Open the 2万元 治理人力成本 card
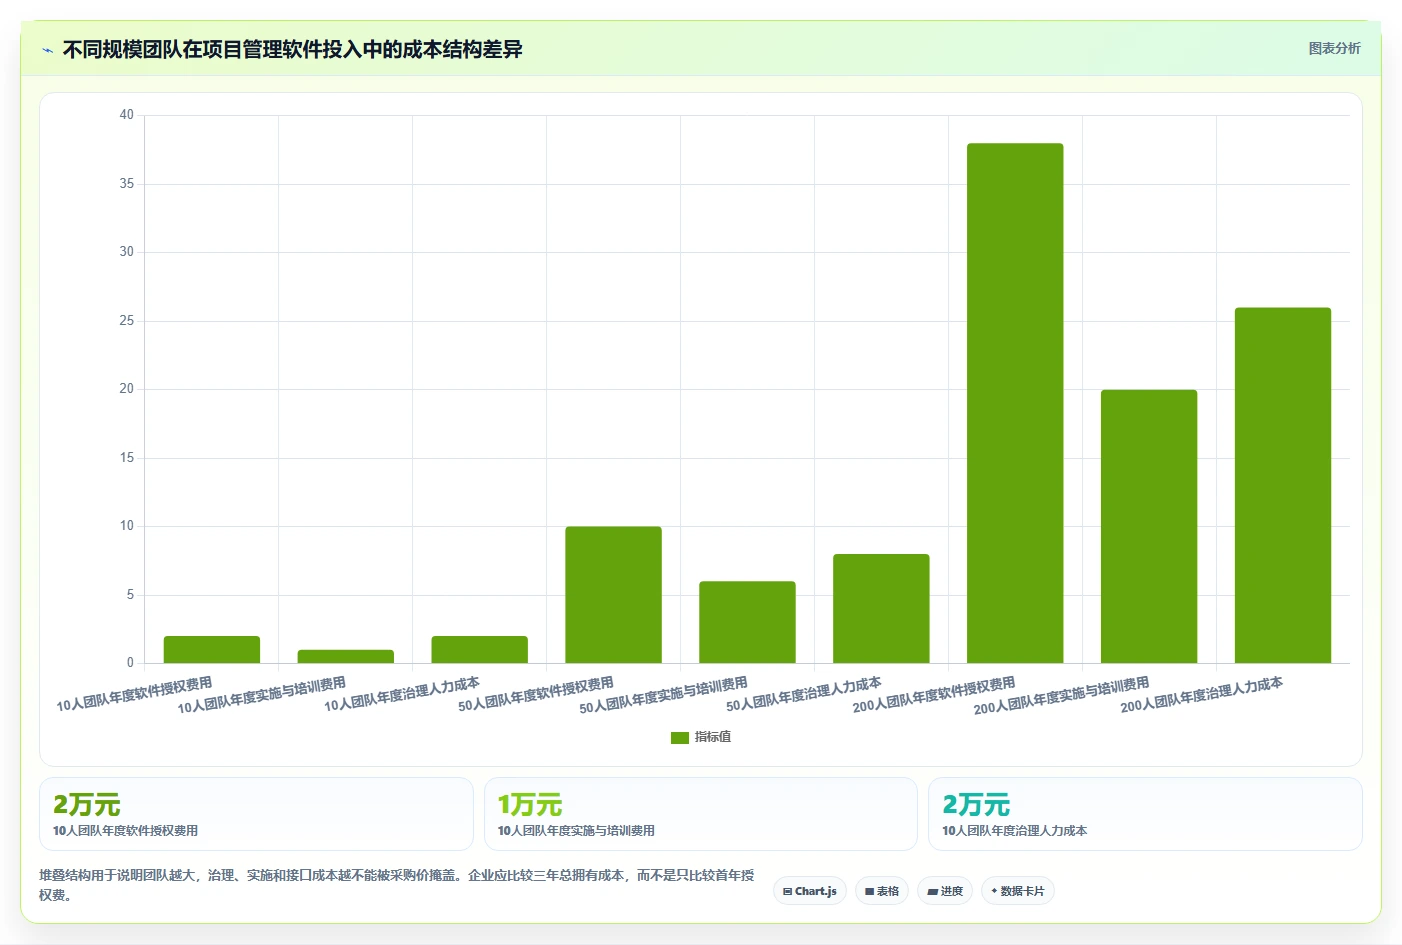 click(1145, 814)
